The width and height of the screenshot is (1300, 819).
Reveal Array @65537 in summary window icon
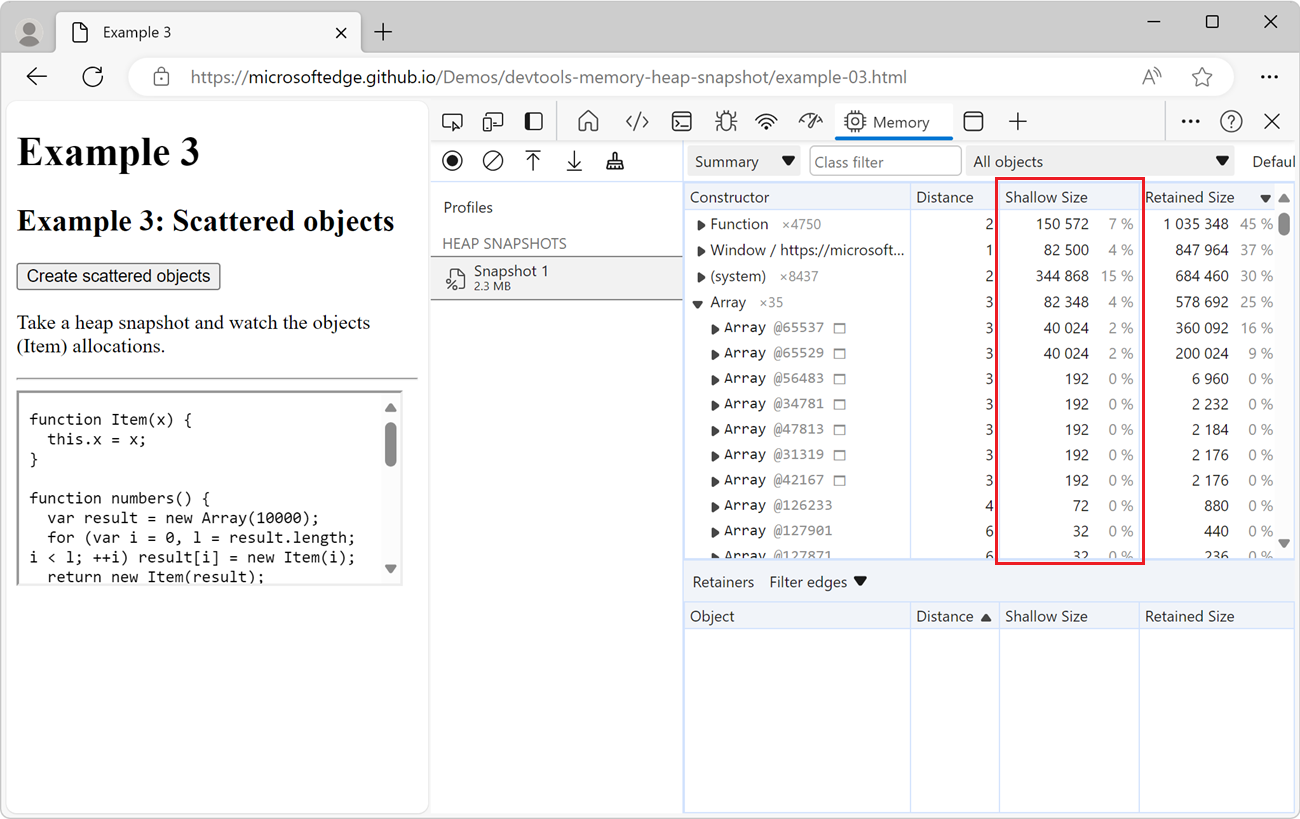coord(840,328)
